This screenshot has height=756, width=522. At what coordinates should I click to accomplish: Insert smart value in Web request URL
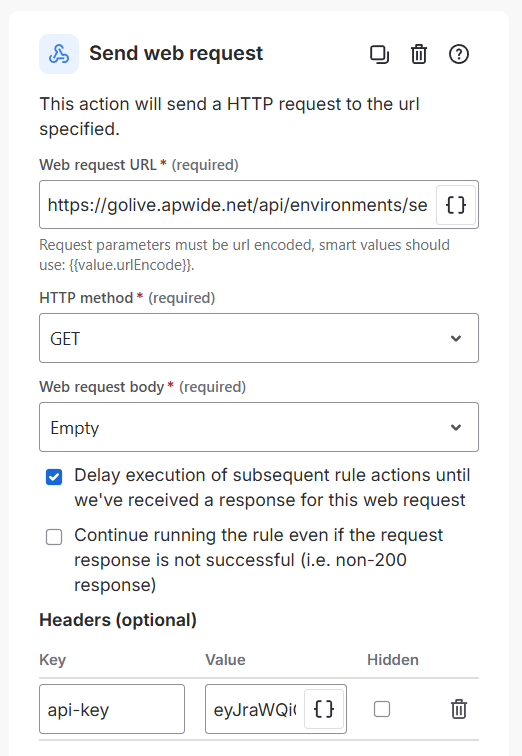tap(455, 205)
